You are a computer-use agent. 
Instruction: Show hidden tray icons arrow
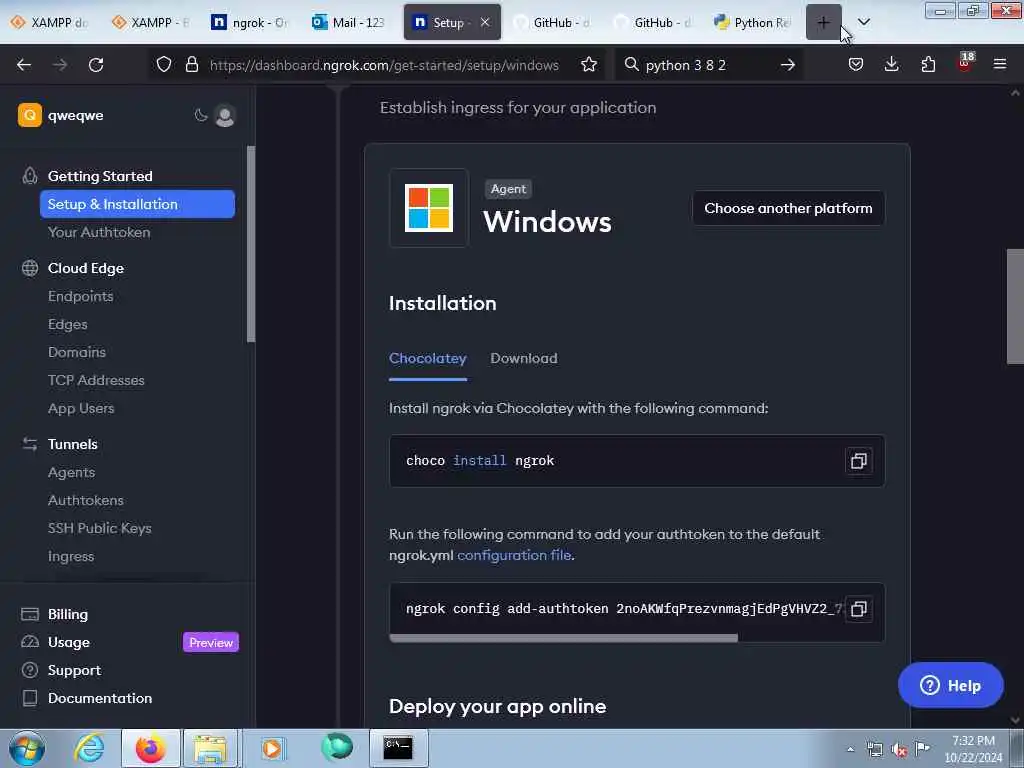tap(850, 750)
